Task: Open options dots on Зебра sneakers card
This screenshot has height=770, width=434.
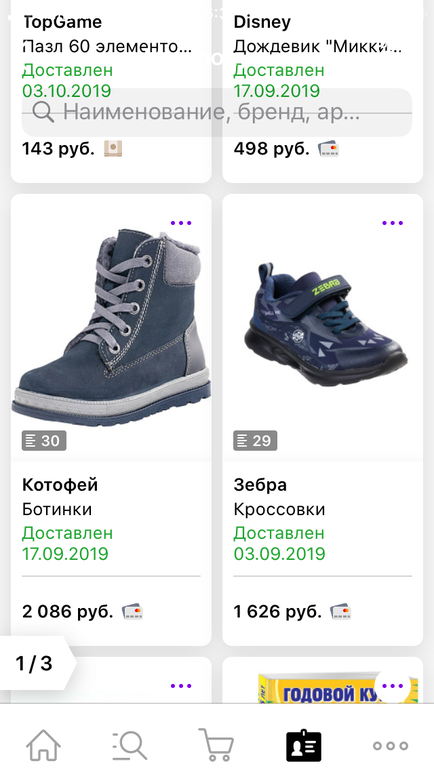Action: (392, 223)
